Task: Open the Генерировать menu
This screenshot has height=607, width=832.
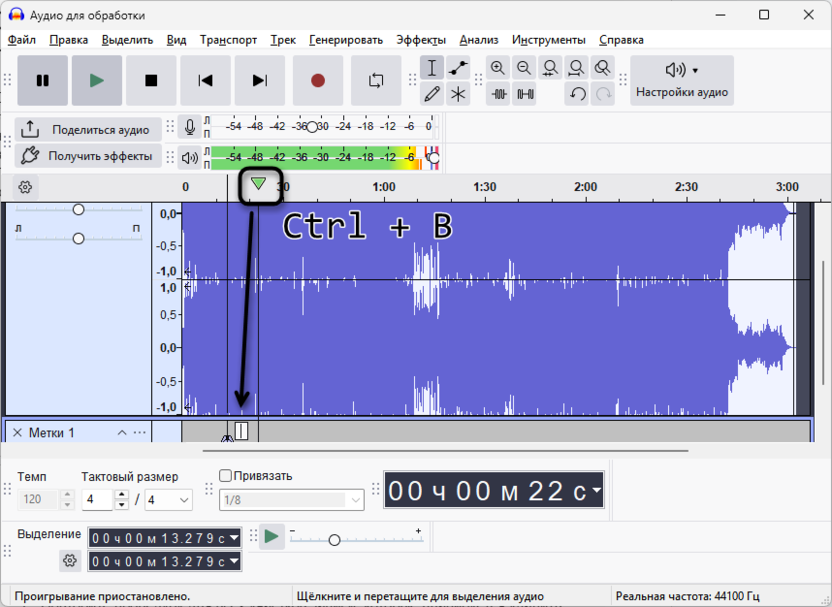Action: point(346,40)
